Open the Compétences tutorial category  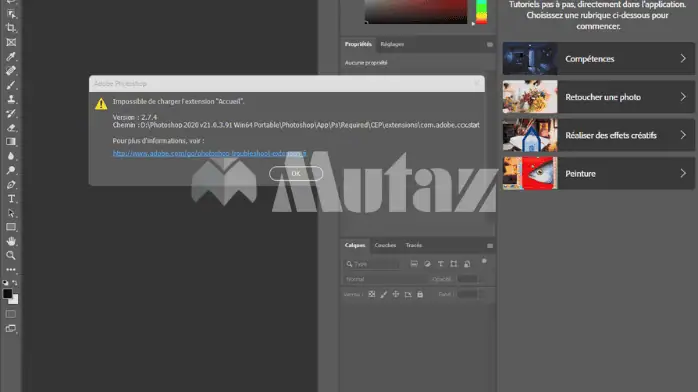click(598, 58)
